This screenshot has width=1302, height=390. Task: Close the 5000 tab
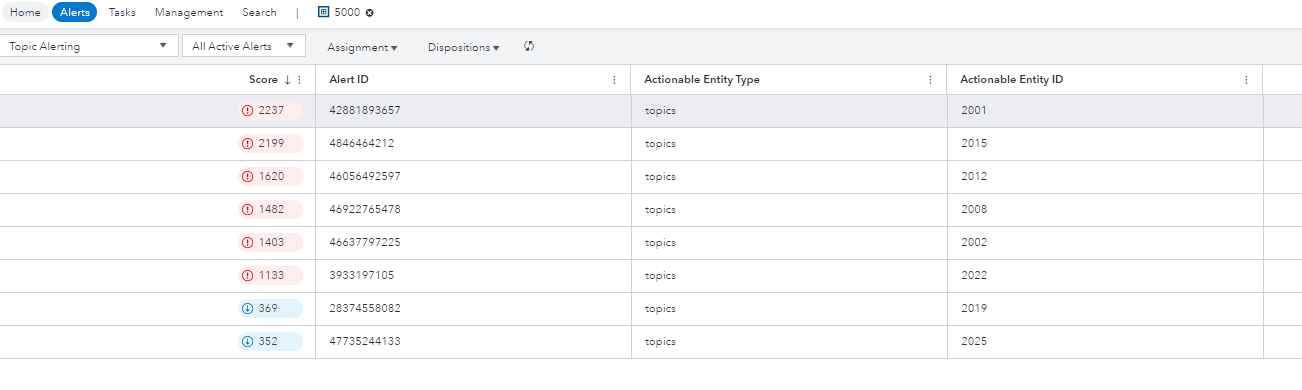coord(370,13)
